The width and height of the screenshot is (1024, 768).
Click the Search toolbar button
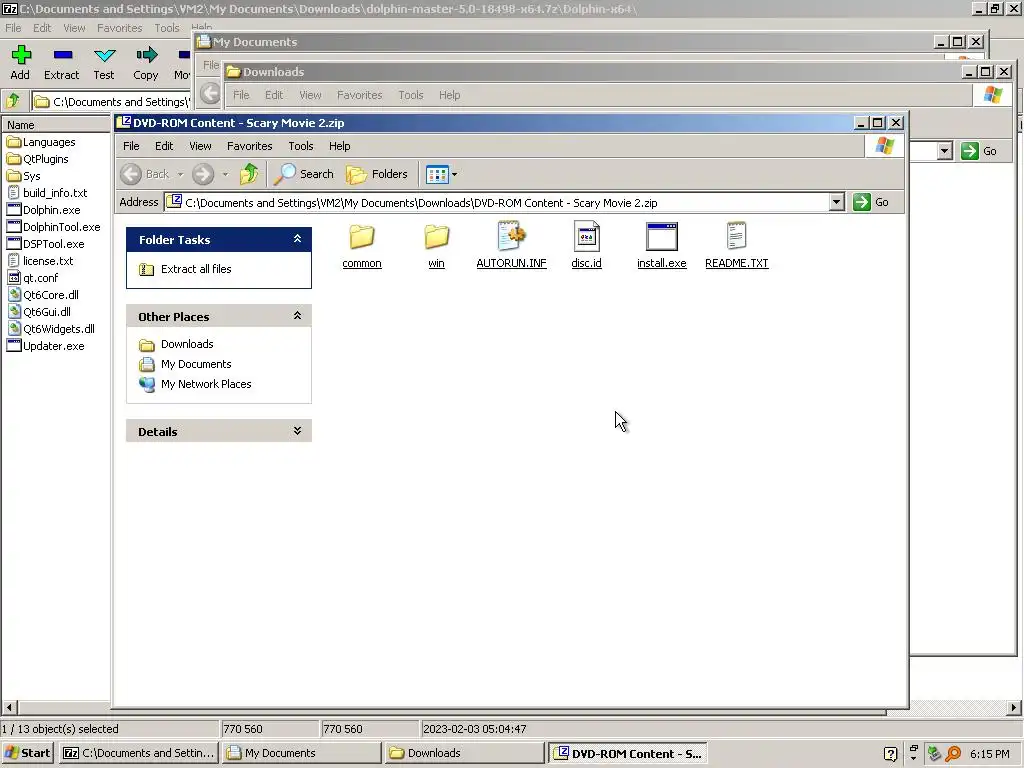coord(304,174)
